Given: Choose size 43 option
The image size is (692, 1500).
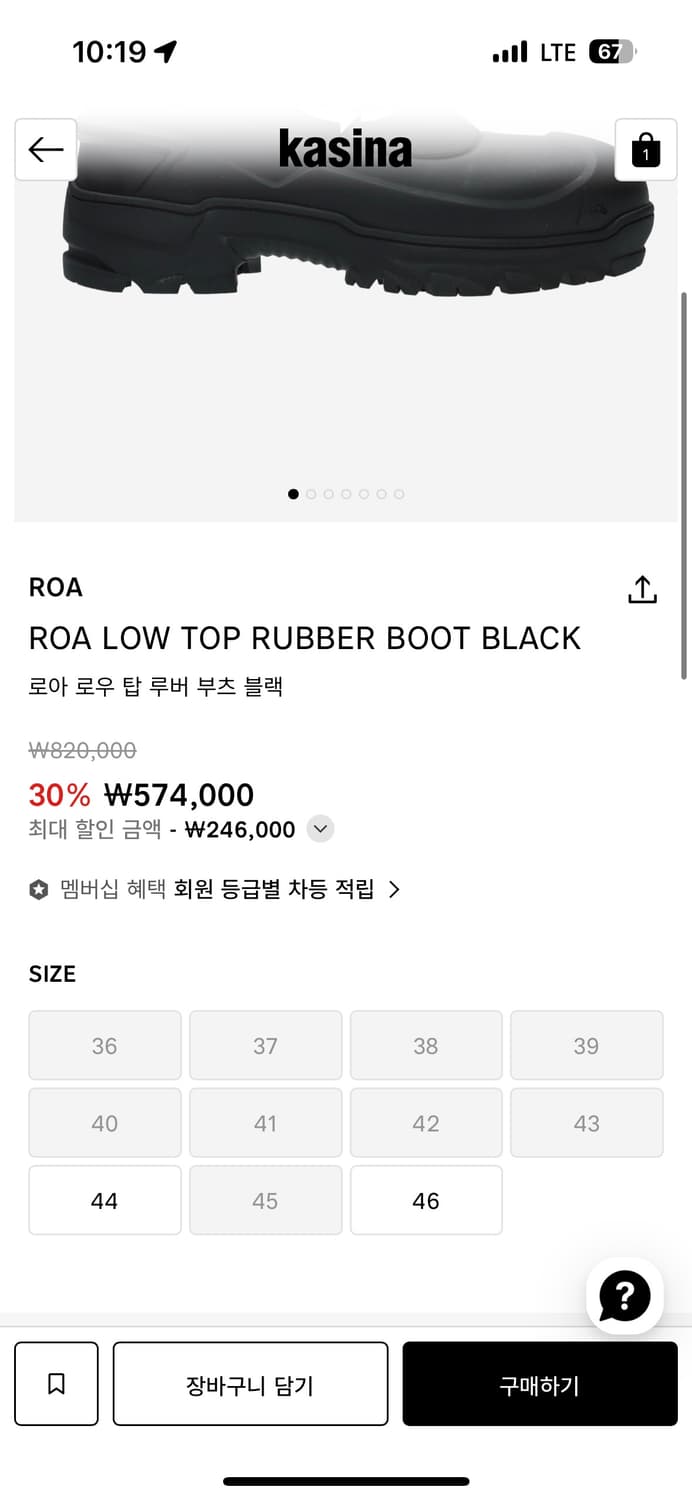Looking at the screenshot, I should coord(586,1123).
